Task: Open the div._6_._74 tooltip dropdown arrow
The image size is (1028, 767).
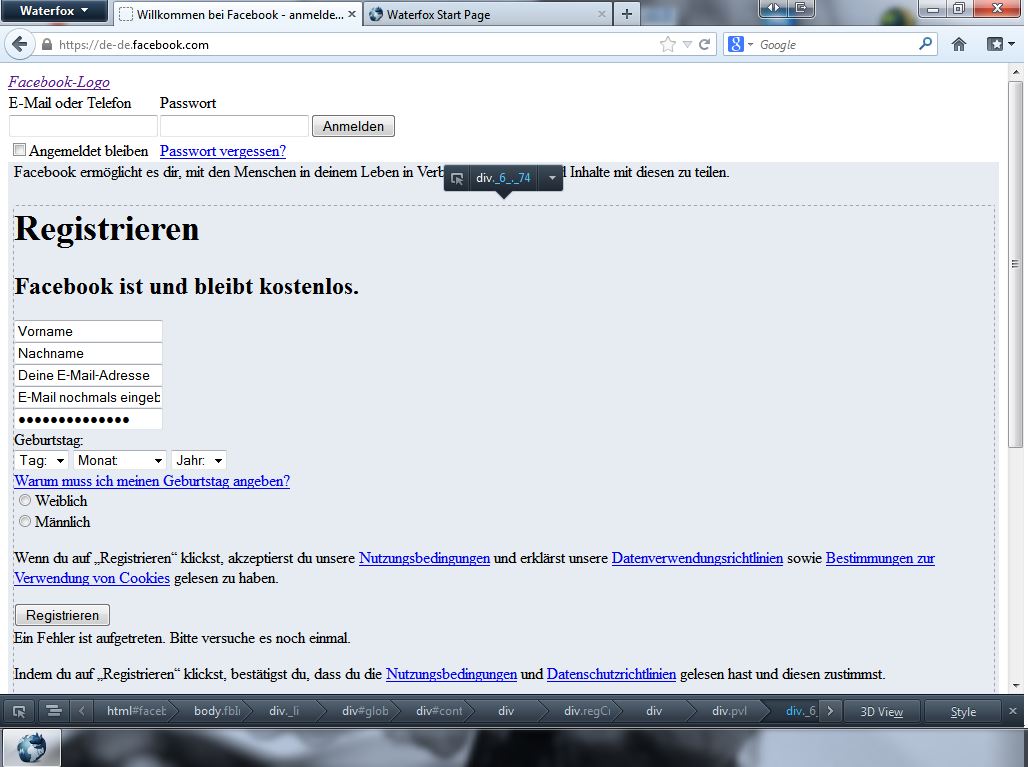Action: coord(552,178)
